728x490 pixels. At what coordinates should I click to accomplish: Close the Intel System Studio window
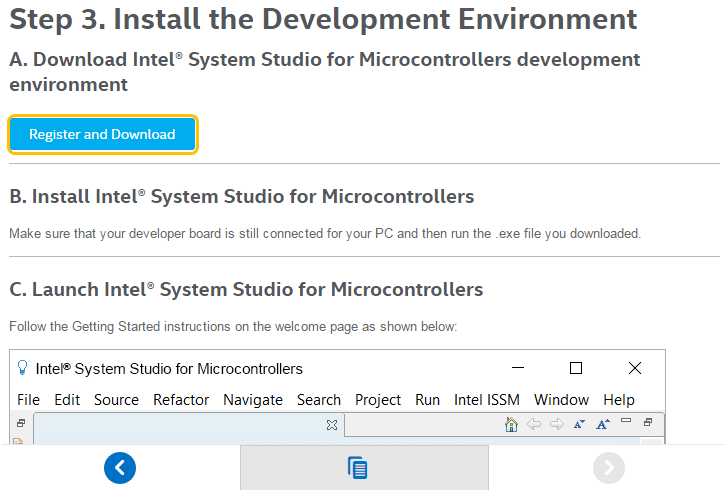pyautogui.click(x=635, y=368)
